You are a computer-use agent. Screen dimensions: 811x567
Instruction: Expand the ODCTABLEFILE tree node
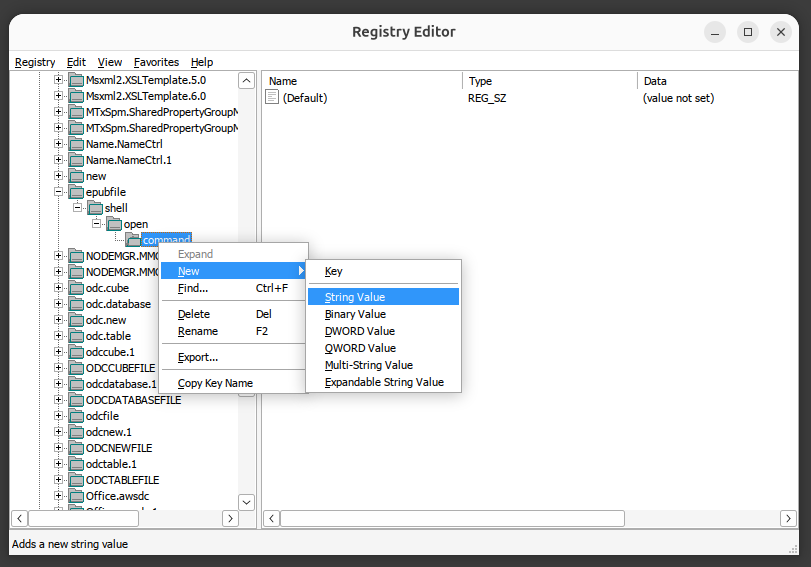click(58, 480)
